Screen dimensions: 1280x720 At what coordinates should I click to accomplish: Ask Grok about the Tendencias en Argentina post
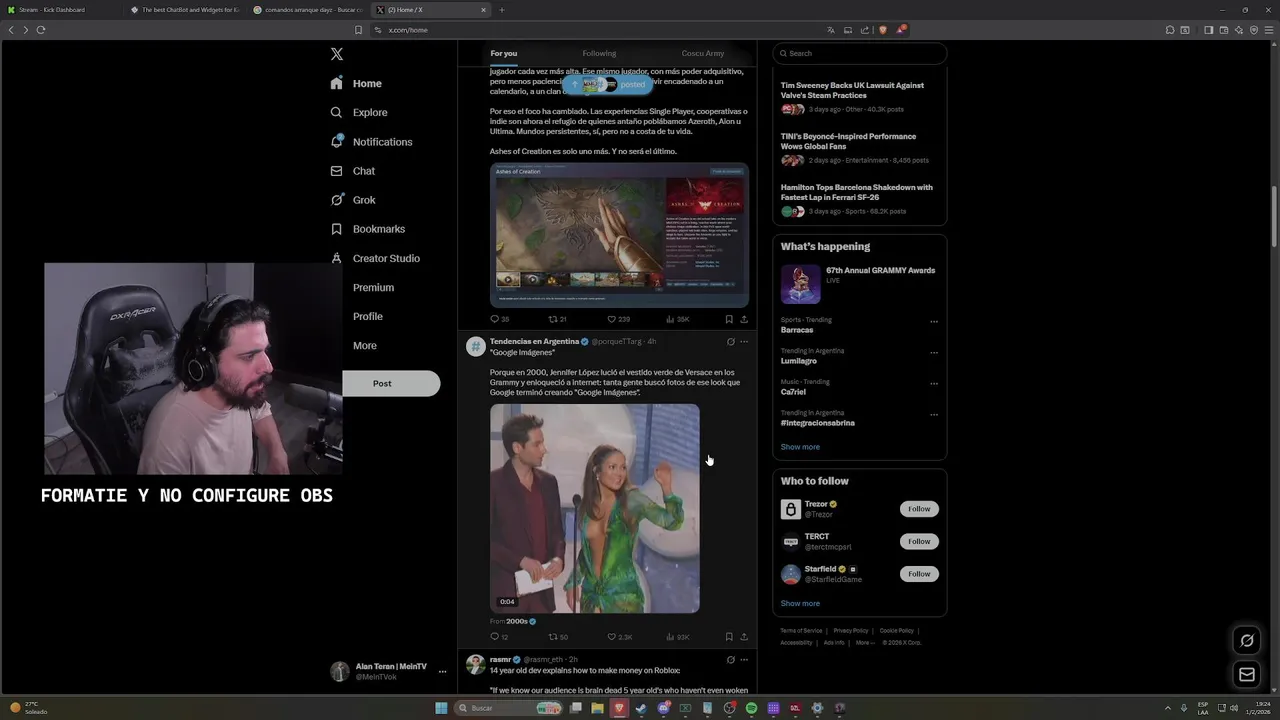[730, 342]
